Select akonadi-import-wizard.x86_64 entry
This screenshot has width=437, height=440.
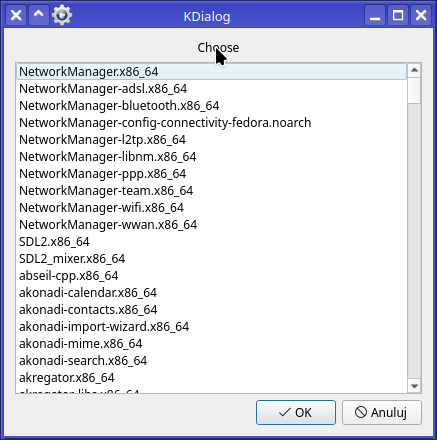(211, 327)
